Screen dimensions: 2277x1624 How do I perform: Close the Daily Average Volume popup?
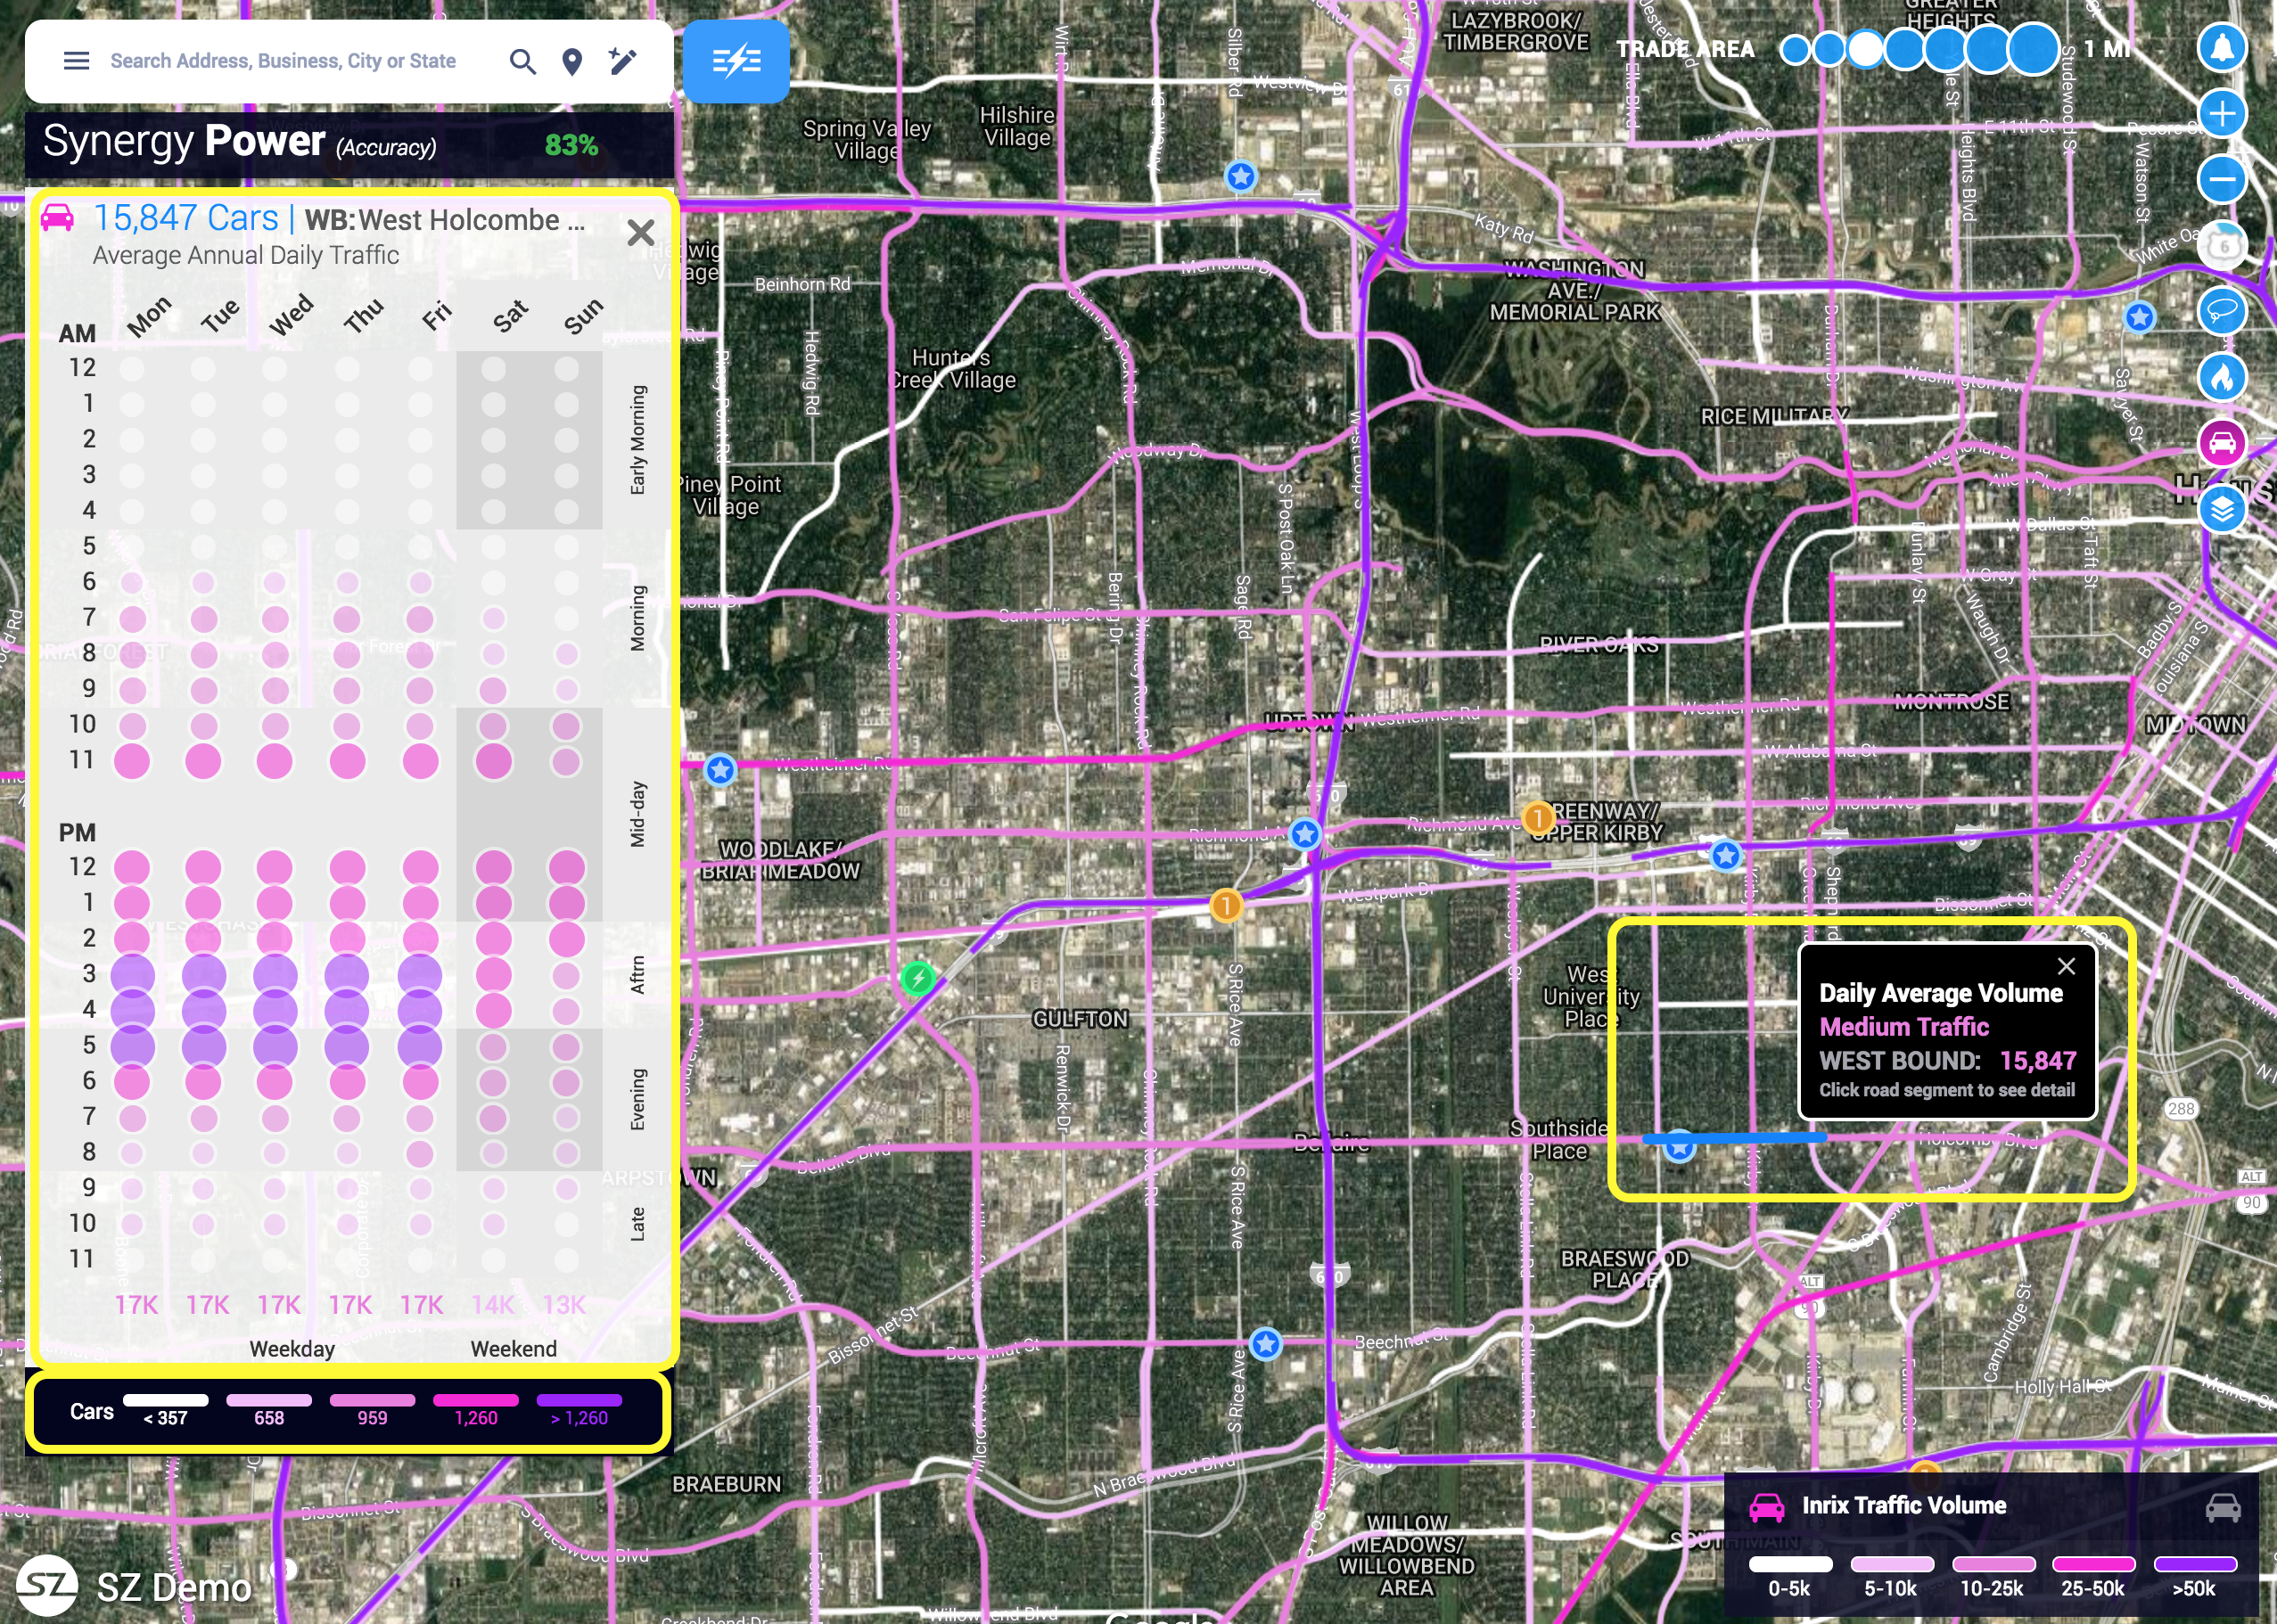point(2066,966)
